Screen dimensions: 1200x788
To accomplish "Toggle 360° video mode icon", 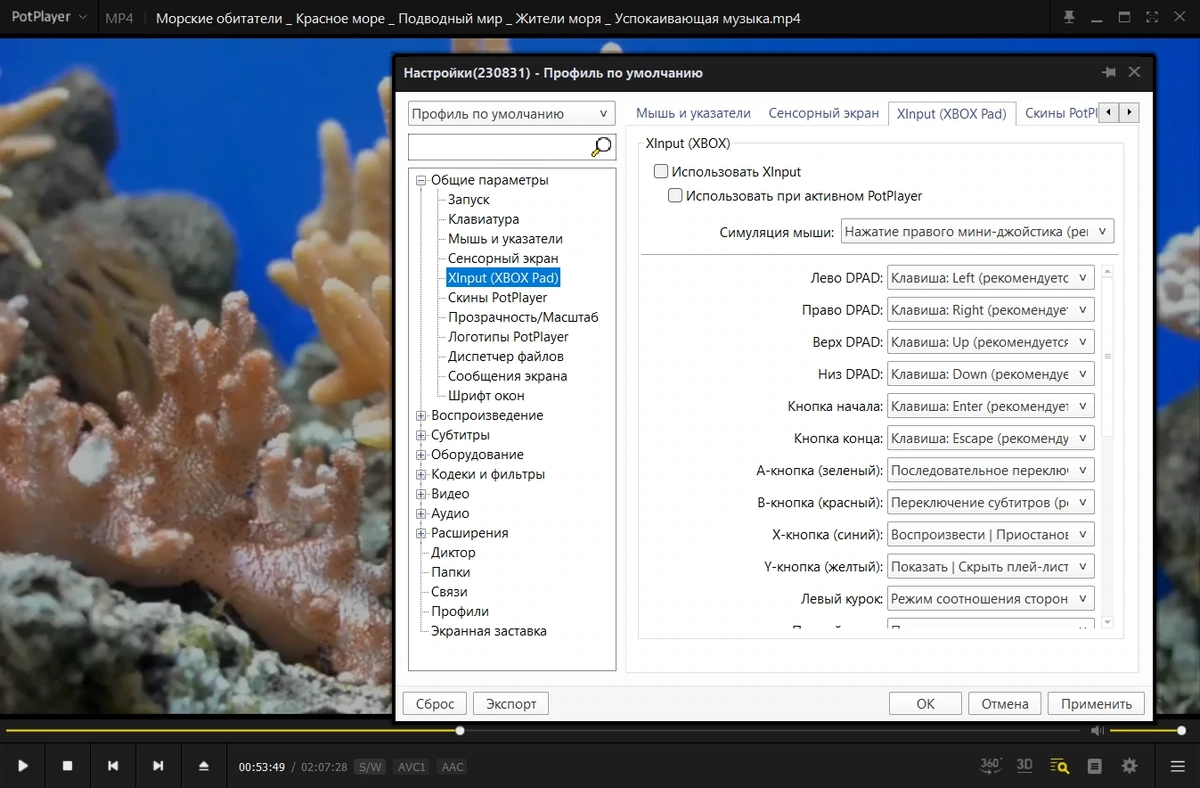I will [x=990, y=766].
